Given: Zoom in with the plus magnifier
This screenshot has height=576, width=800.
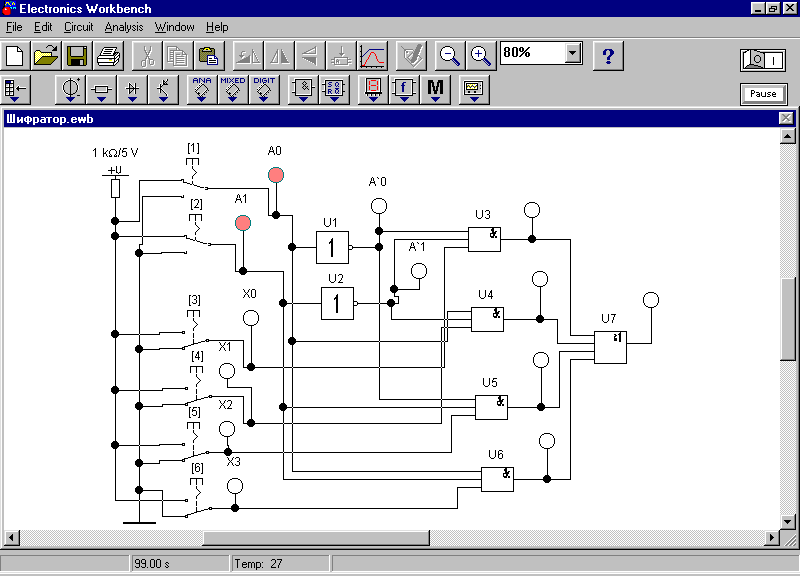Looking at the screenshot, I should point(481,56).
